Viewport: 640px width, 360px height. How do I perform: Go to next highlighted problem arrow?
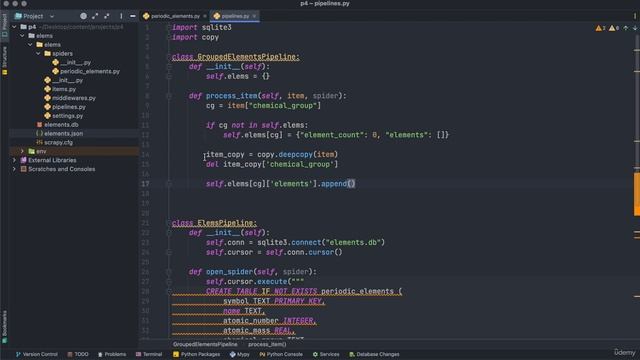pos(635,28)
